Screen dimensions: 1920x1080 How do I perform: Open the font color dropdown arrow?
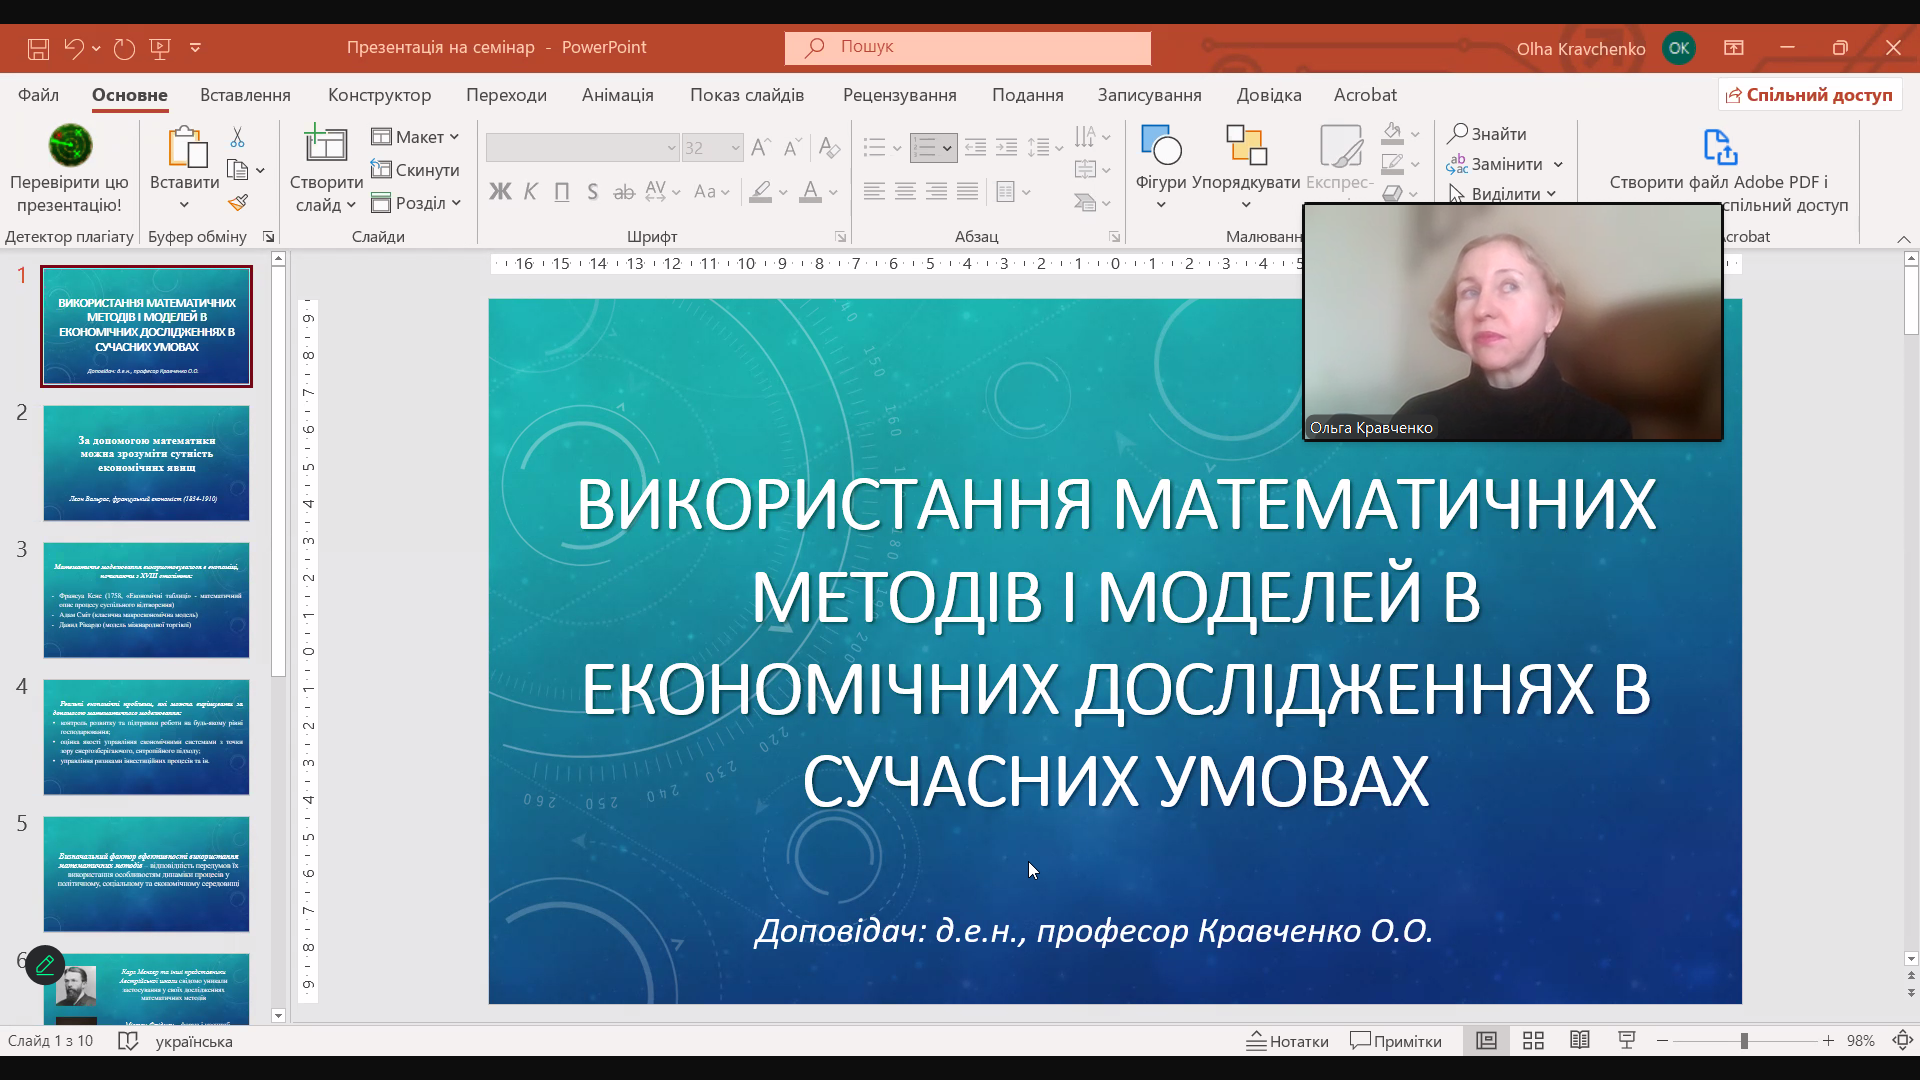pyautogui.click(x=831, y=191)
